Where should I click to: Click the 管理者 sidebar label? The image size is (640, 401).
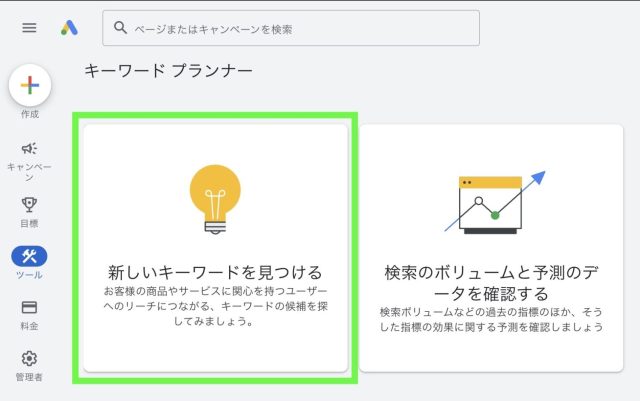29,377
